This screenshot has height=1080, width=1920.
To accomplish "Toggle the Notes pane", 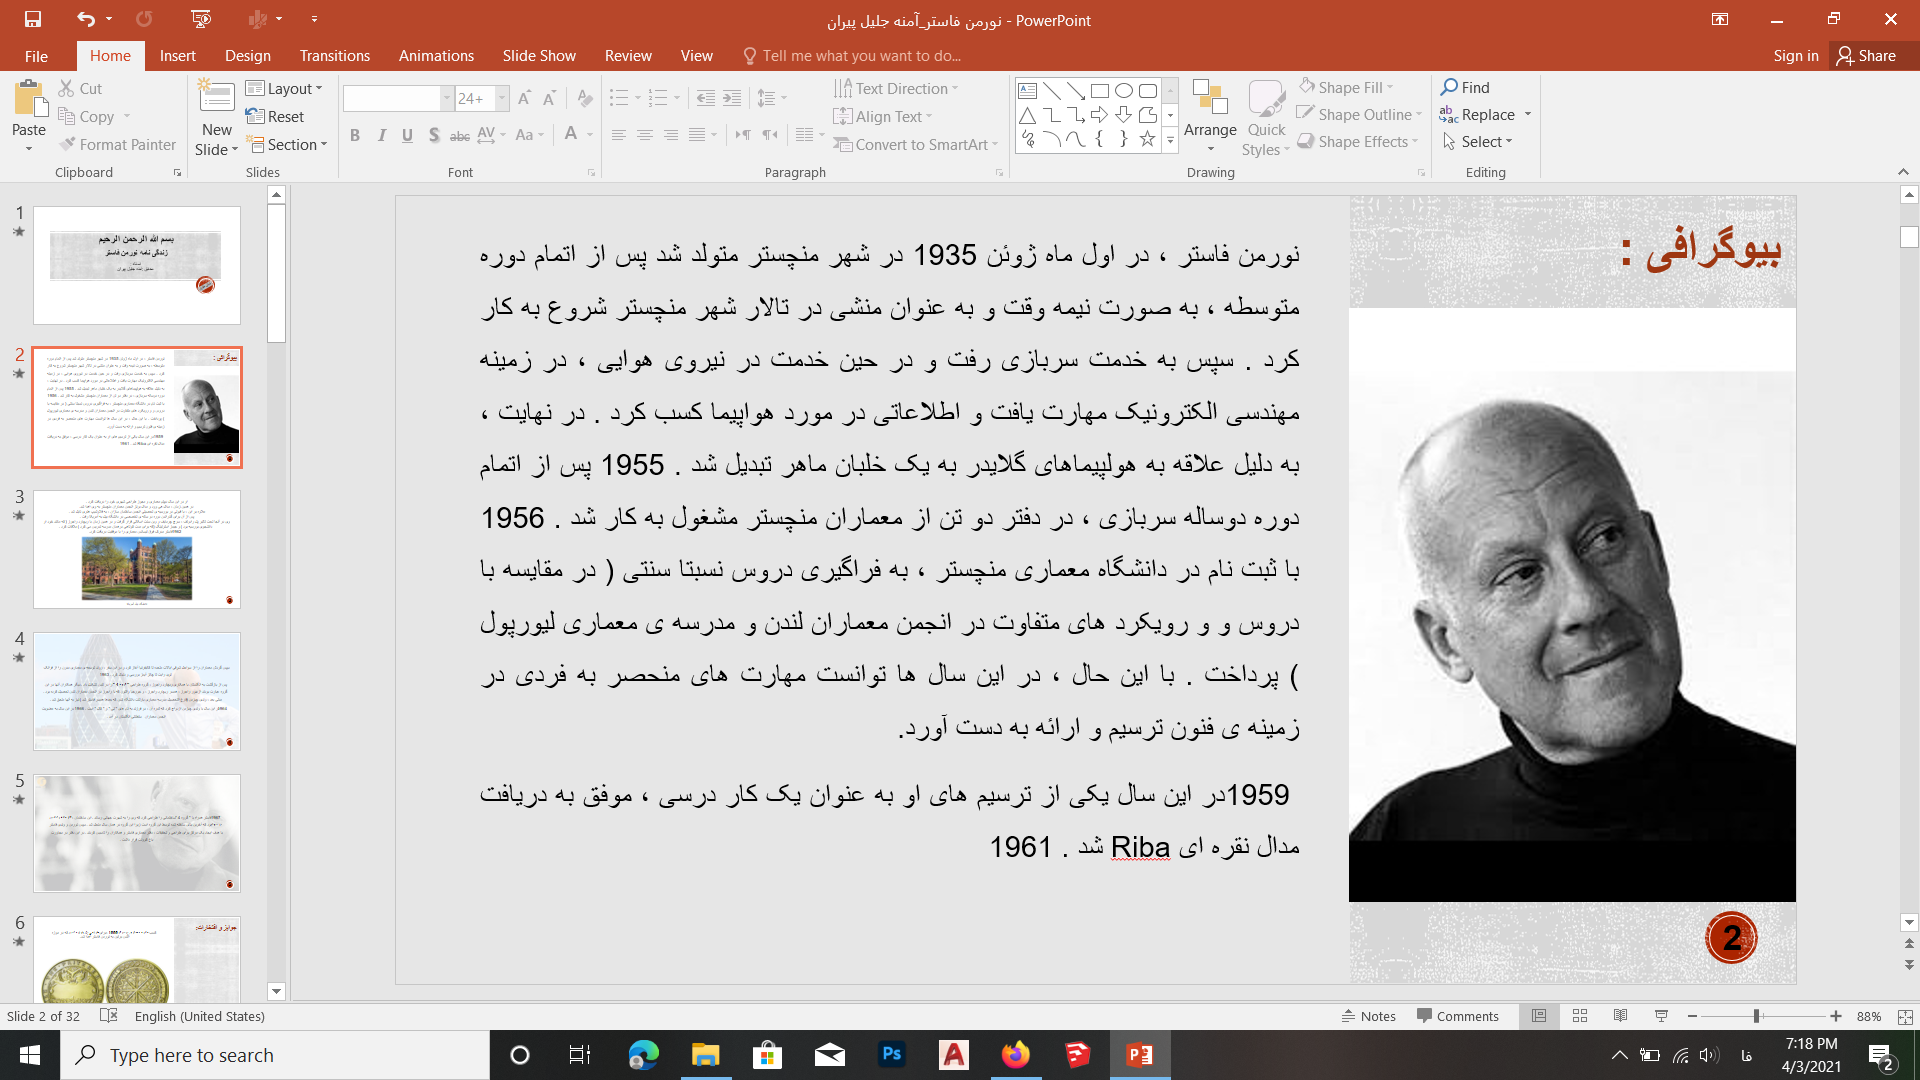I will pyautogui.click(x=1368, y=1016).
